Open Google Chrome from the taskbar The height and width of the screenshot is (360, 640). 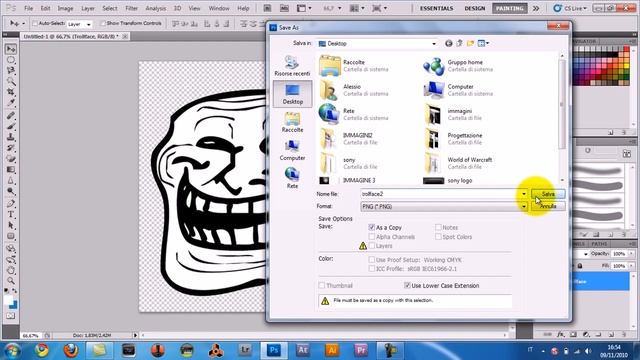pyautogui.click(x=41, y=350)
